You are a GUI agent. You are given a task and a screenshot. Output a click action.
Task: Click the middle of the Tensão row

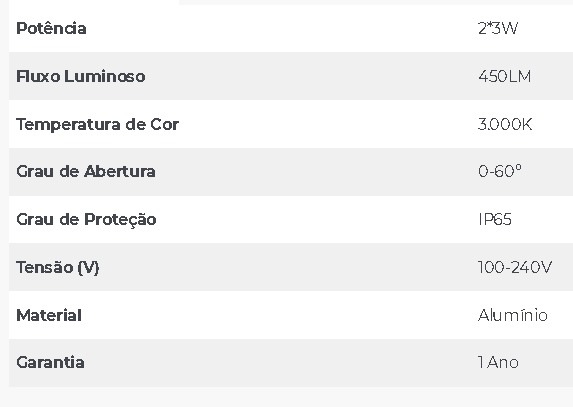[x=291, y=267]
